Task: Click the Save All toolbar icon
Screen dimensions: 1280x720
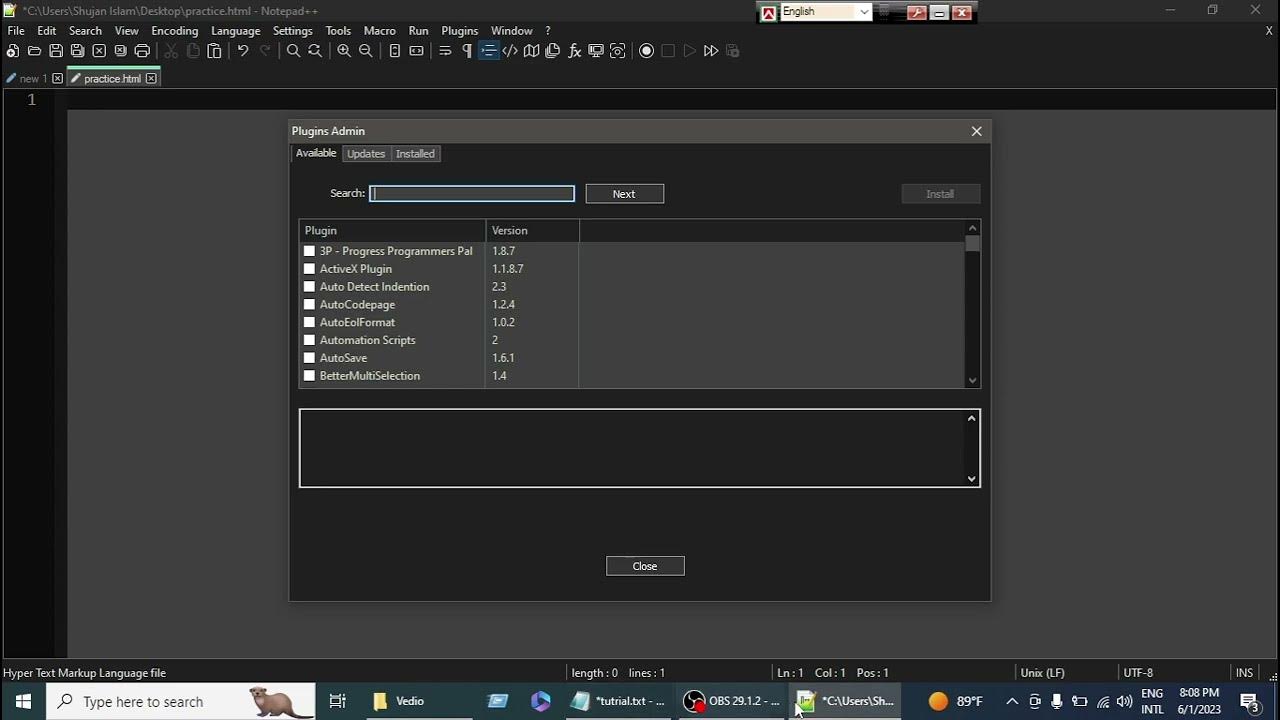Action: pos(77,51)
